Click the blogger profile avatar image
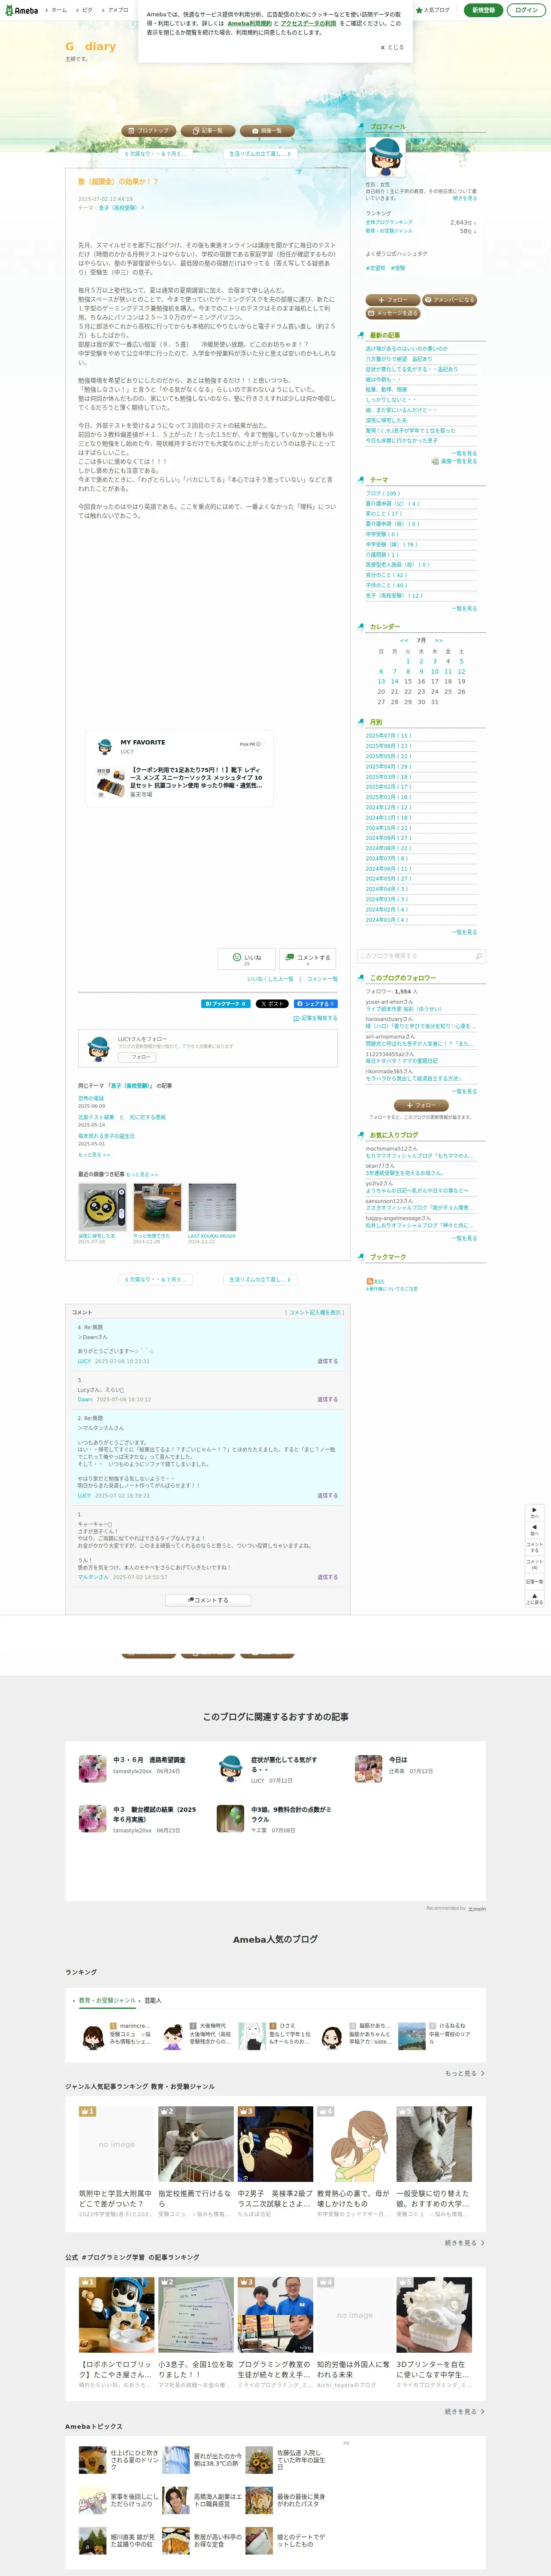The height and width of the screenshot is (2576, 551). click(385, 158)
